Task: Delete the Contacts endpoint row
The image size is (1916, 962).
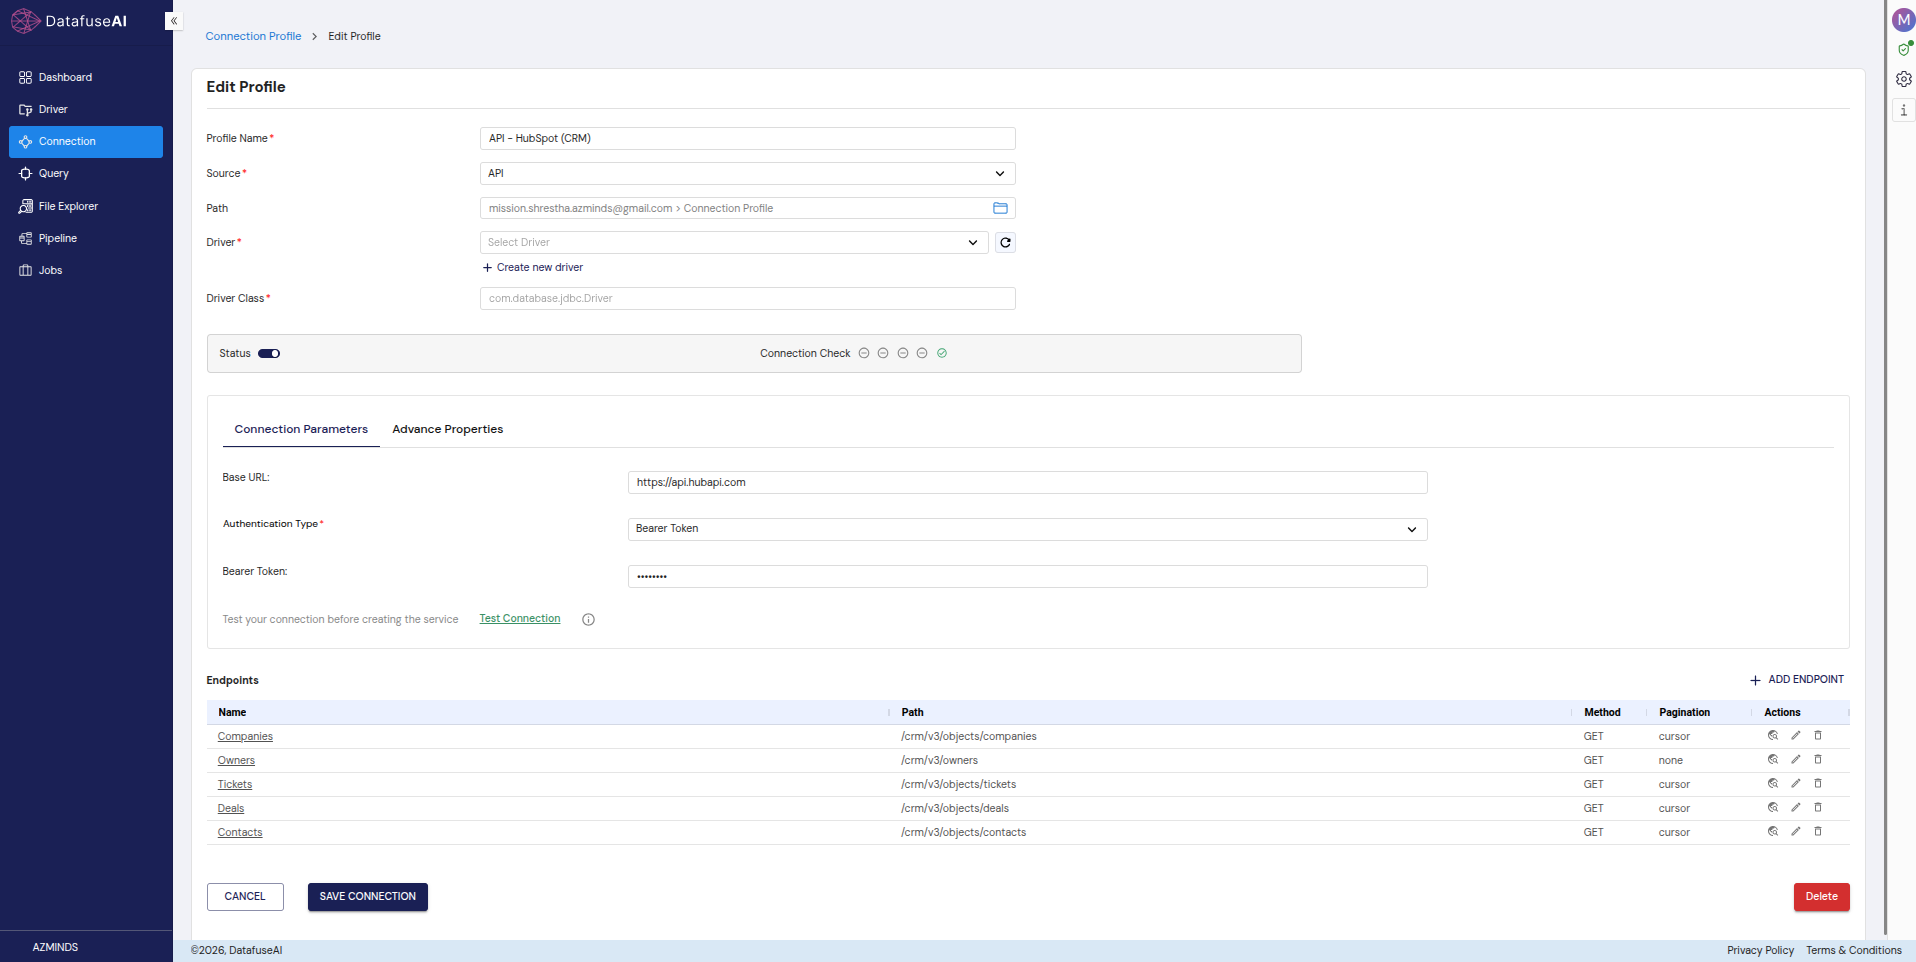Action: pyautogui.click(x=1818, y=832)
